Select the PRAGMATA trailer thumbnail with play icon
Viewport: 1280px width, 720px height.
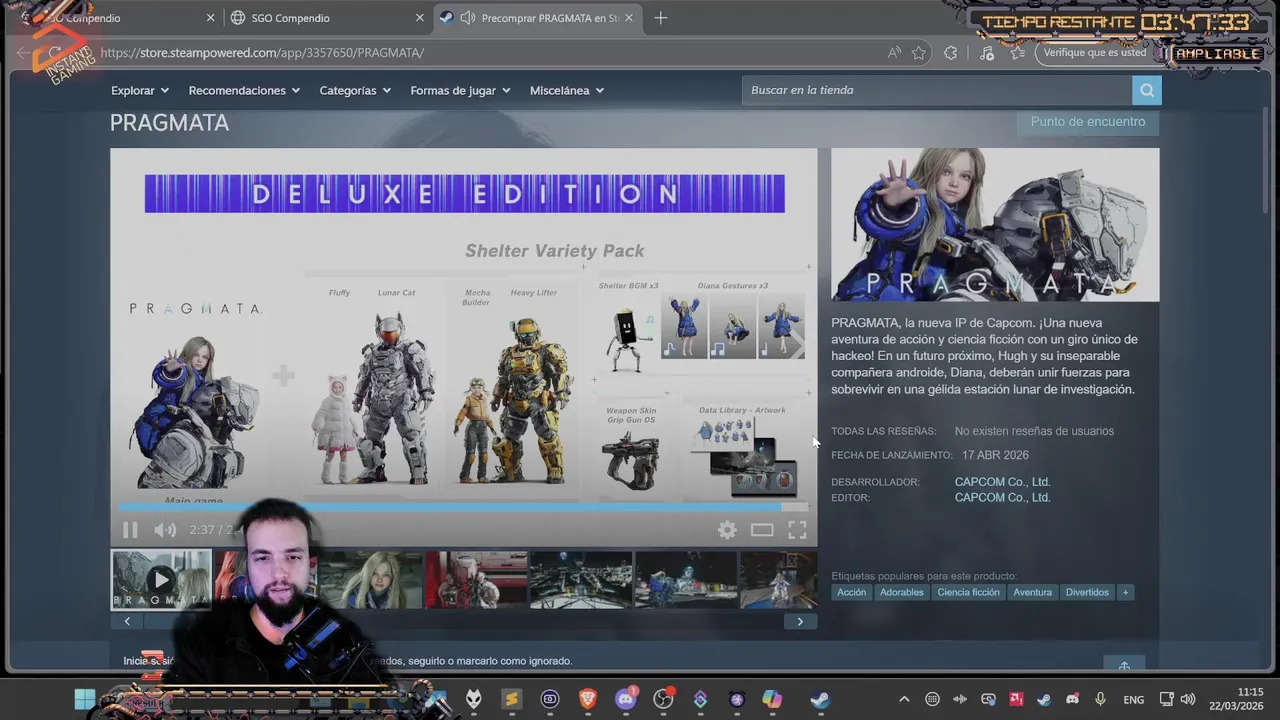(x=161, y=580)
